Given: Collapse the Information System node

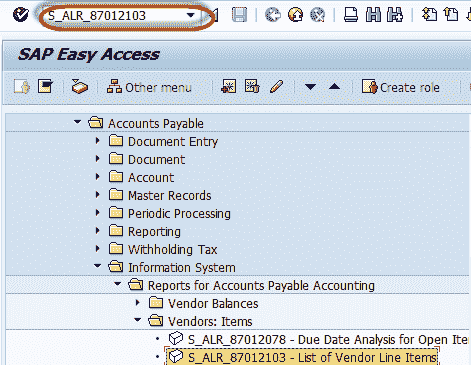Looking at the screenshot, I should tap(97, 266).
